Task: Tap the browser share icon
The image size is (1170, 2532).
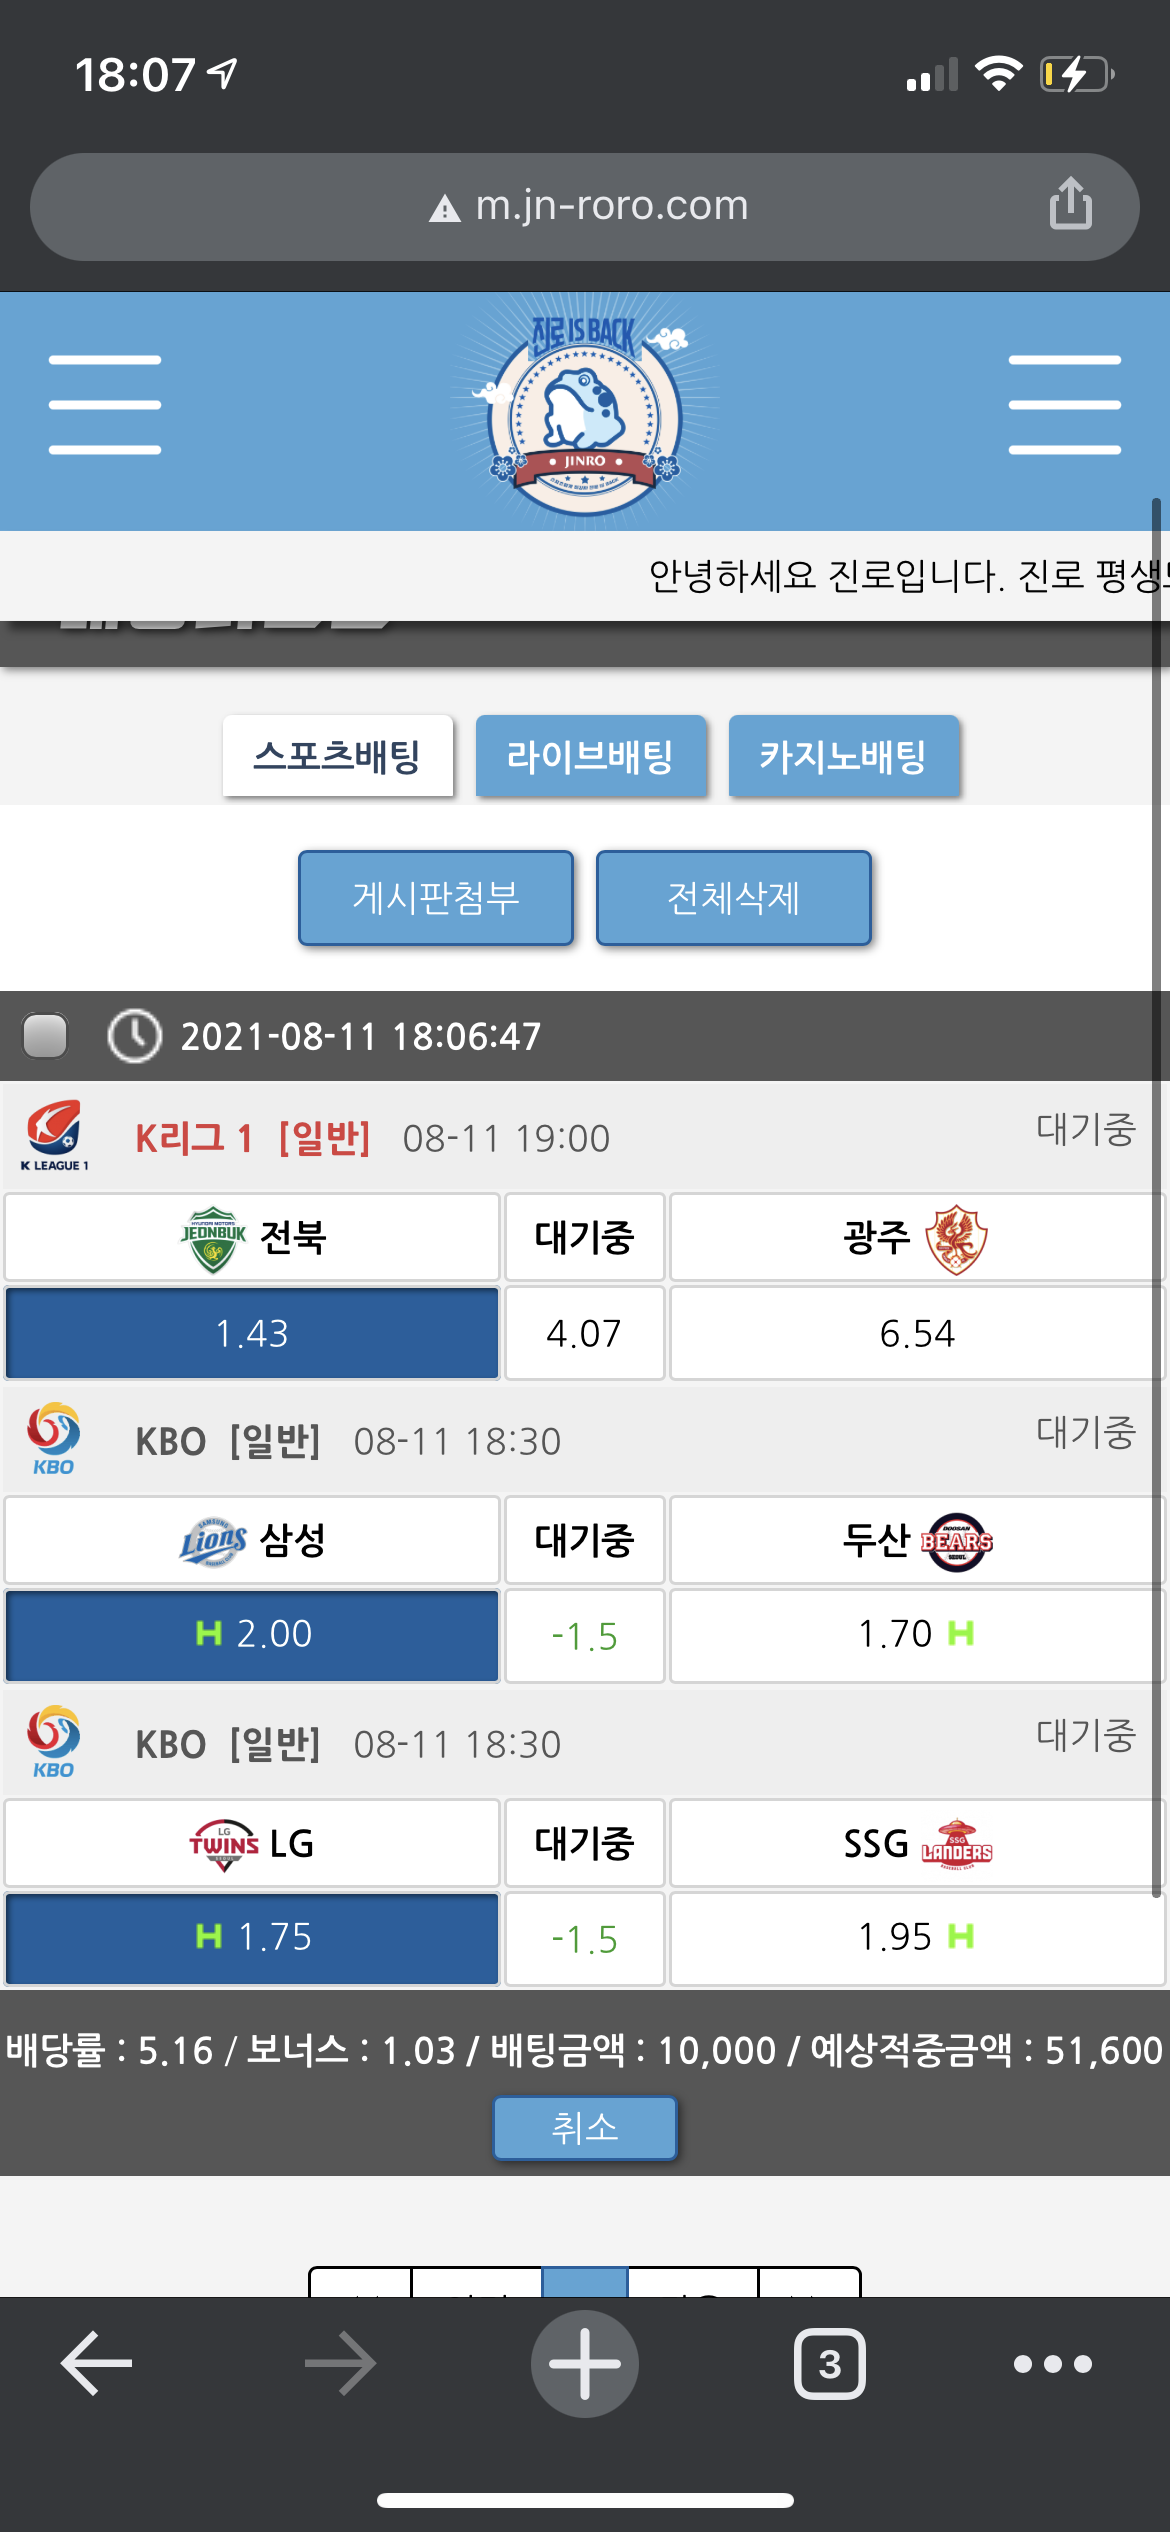Action: (x=1070, y=204)
